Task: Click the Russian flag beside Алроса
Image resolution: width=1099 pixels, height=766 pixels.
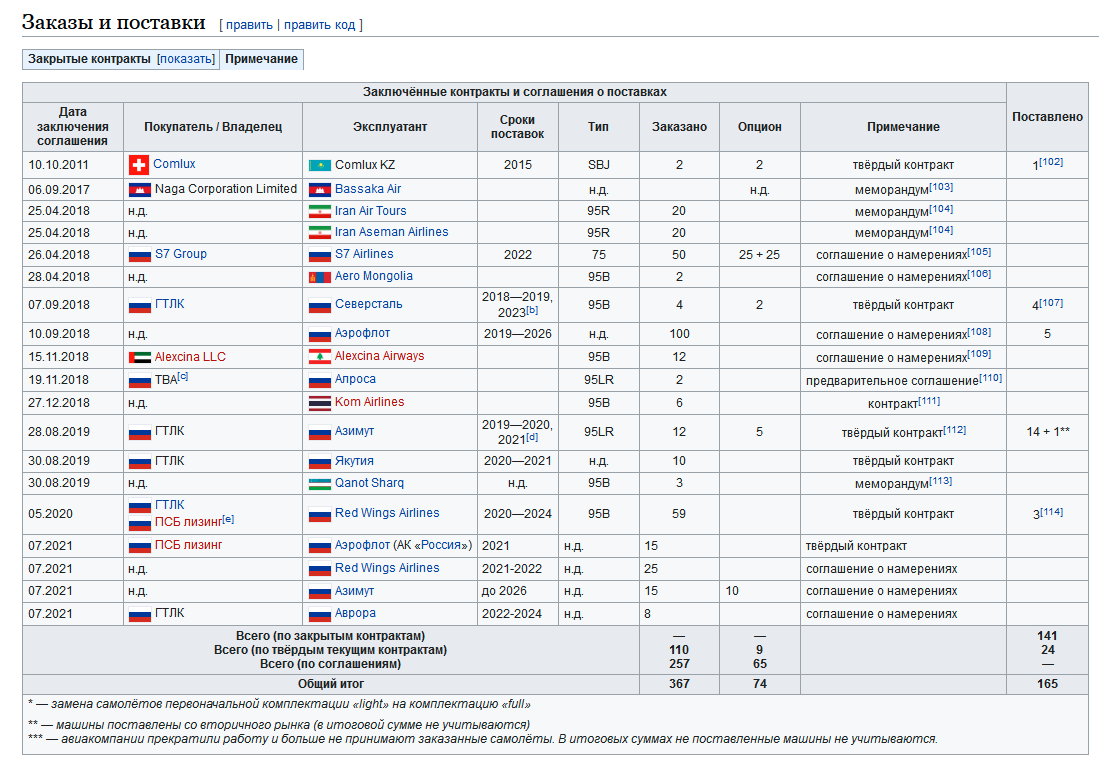Action: 320,380
